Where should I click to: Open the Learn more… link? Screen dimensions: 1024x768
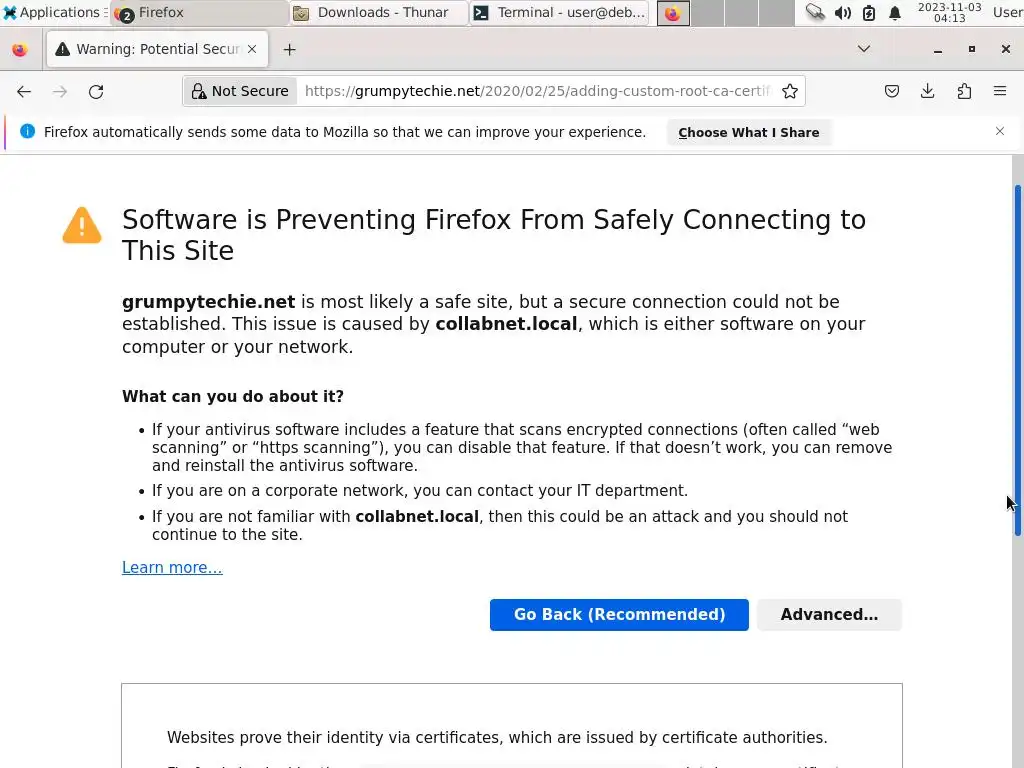pyautogui.click(x=172, y=567)
